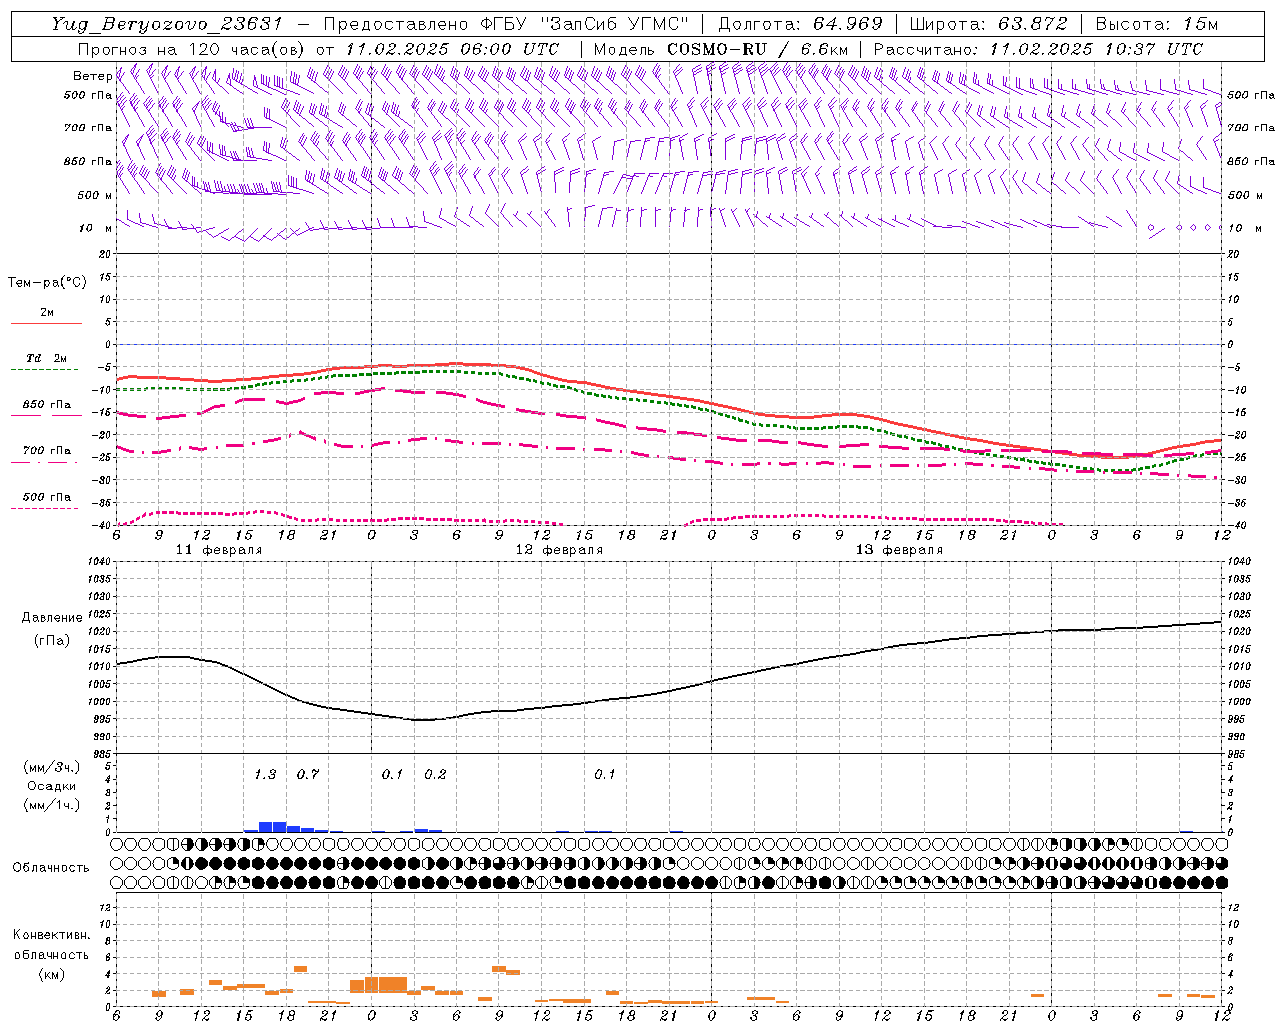The image size is (1280, 1024).
Task: Click the Тем-ра(°C) axis title
Action: click(47, 283)
